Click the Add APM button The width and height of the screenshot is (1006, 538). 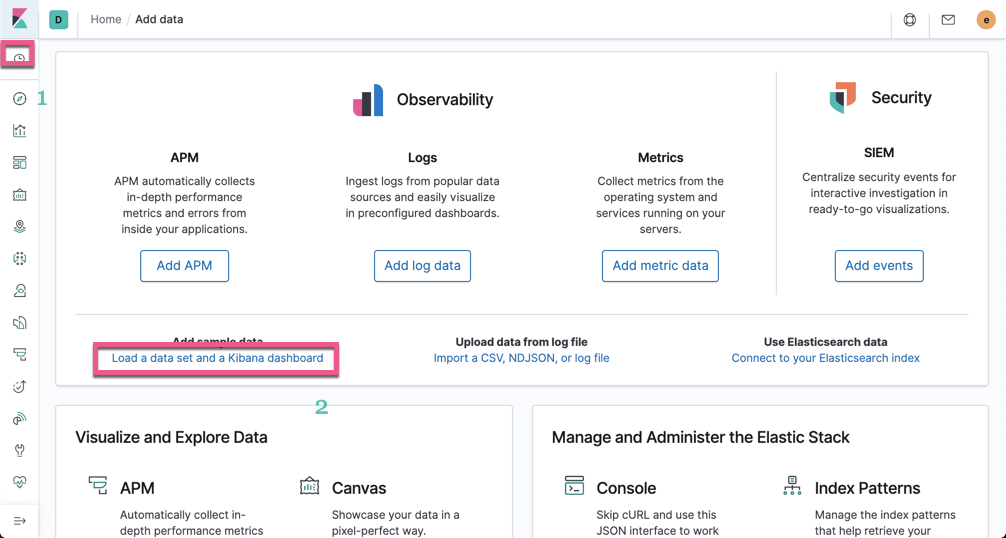pos(185,265)
